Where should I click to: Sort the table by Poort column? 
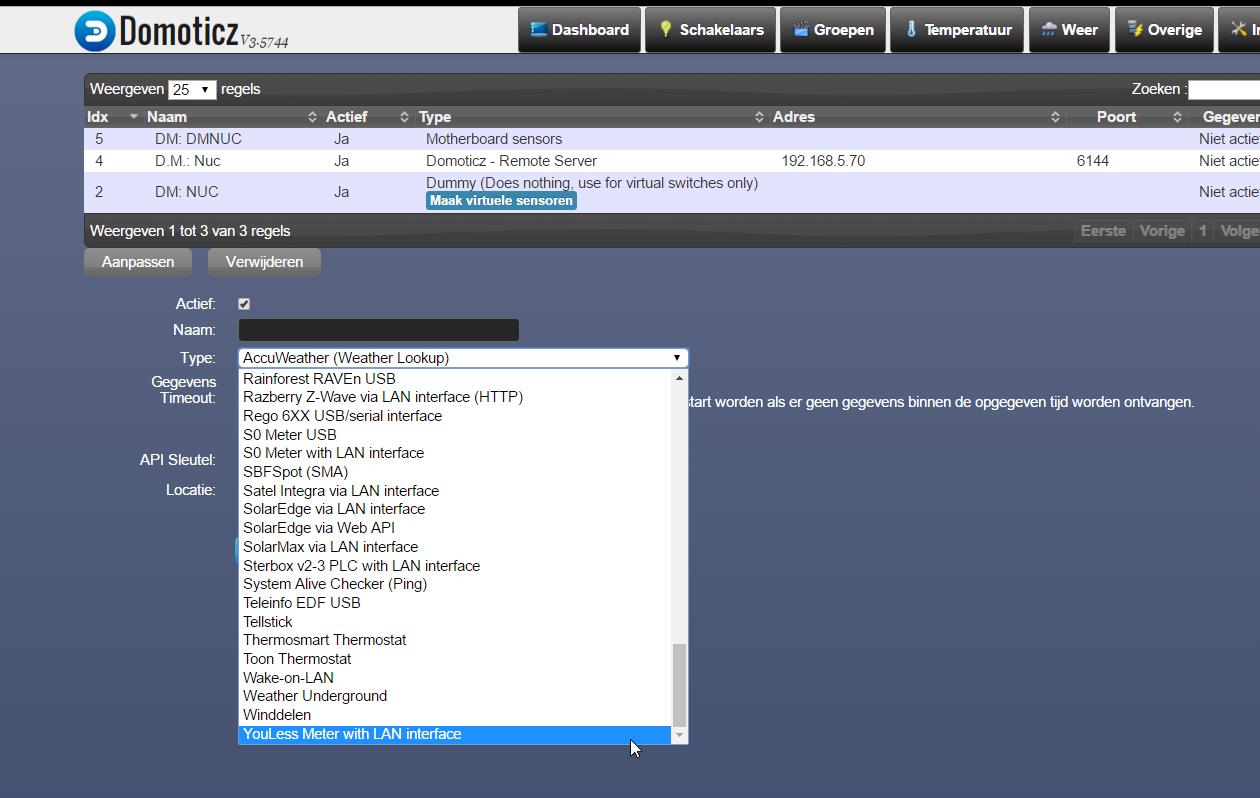click(1126, 117)
